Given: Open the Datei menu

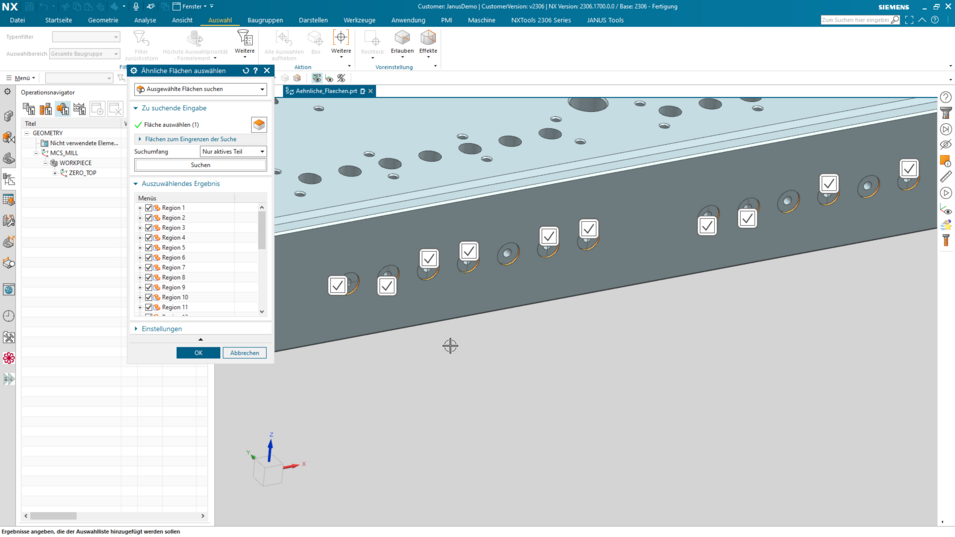Looking at the screenshot, I should click(x=17, y=20).
